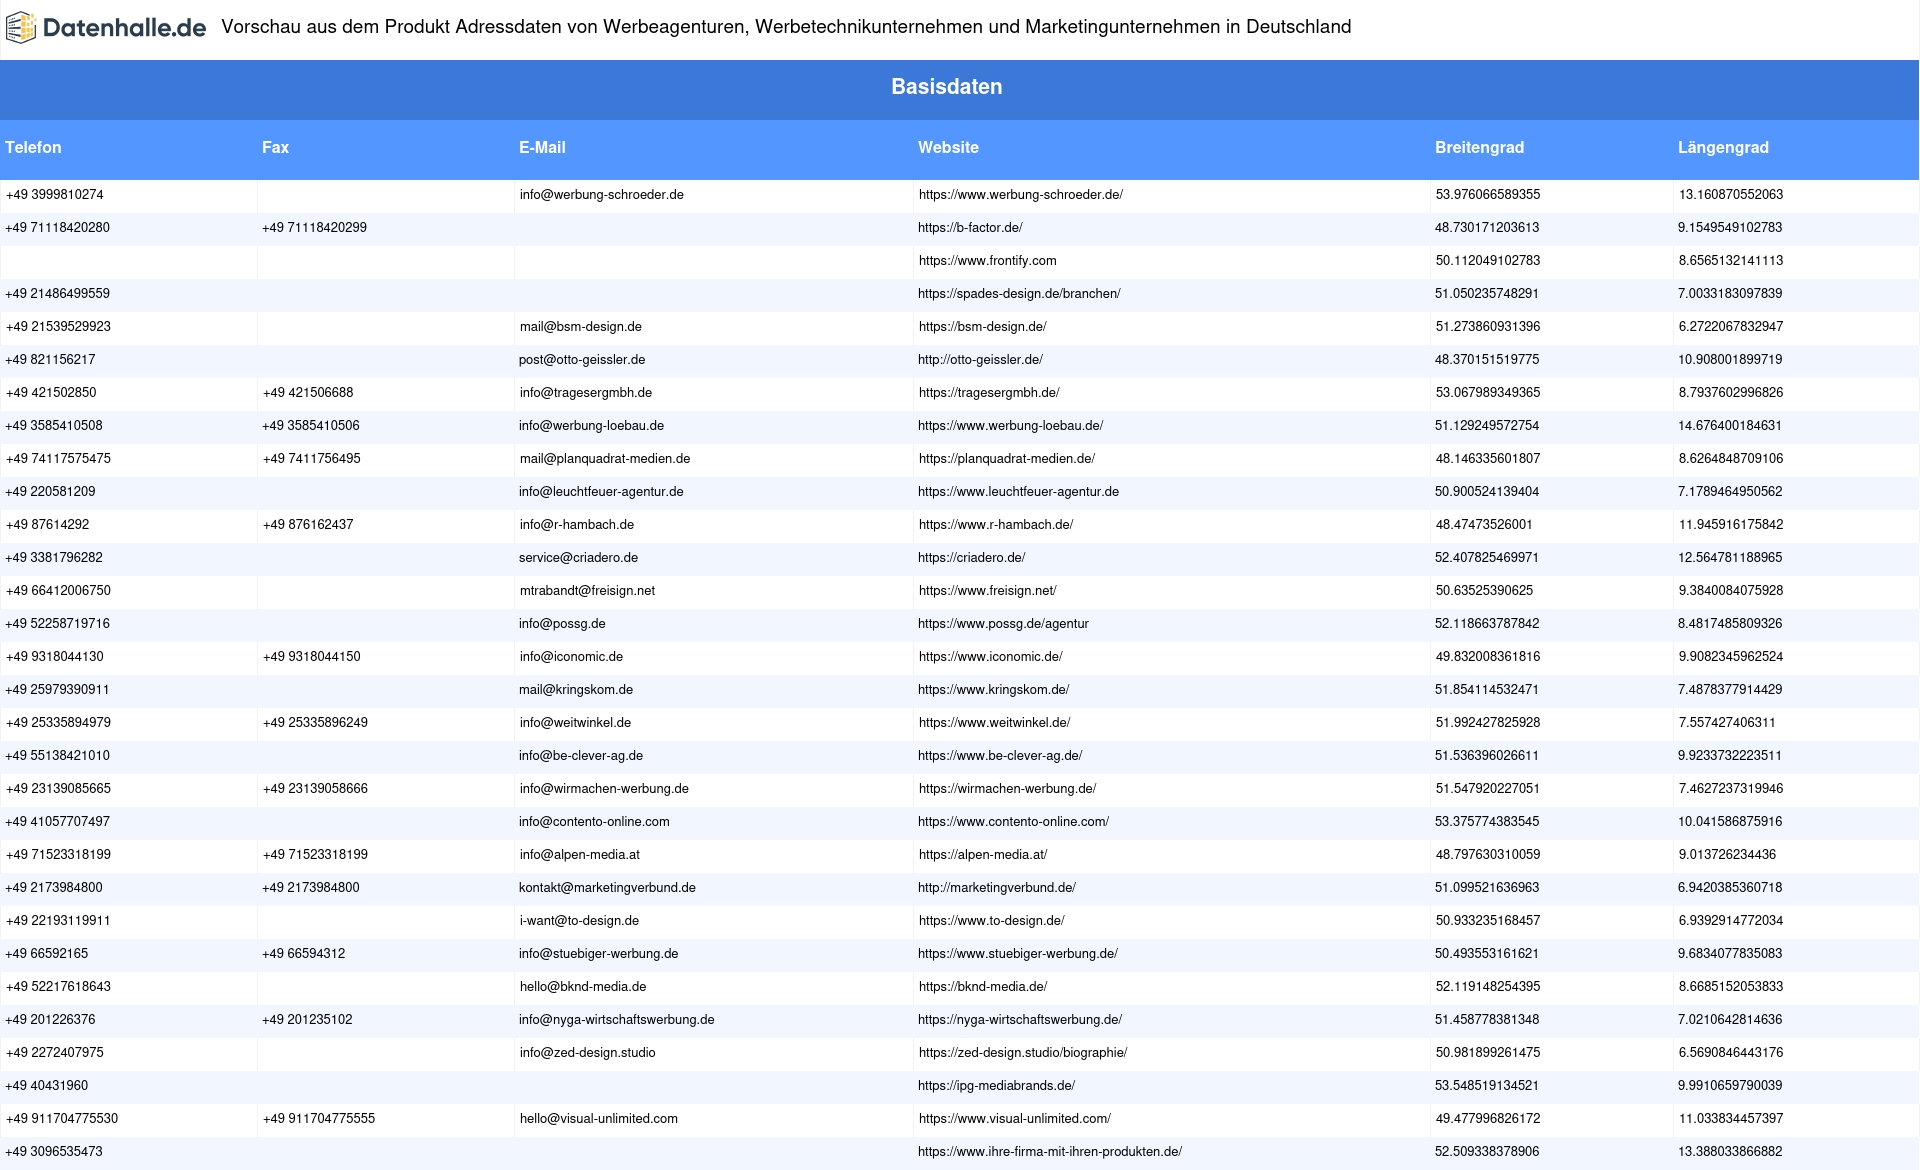Click phone number +49 41057707497
Viewport: 1920px width, 1170px height.
point(57,822)
